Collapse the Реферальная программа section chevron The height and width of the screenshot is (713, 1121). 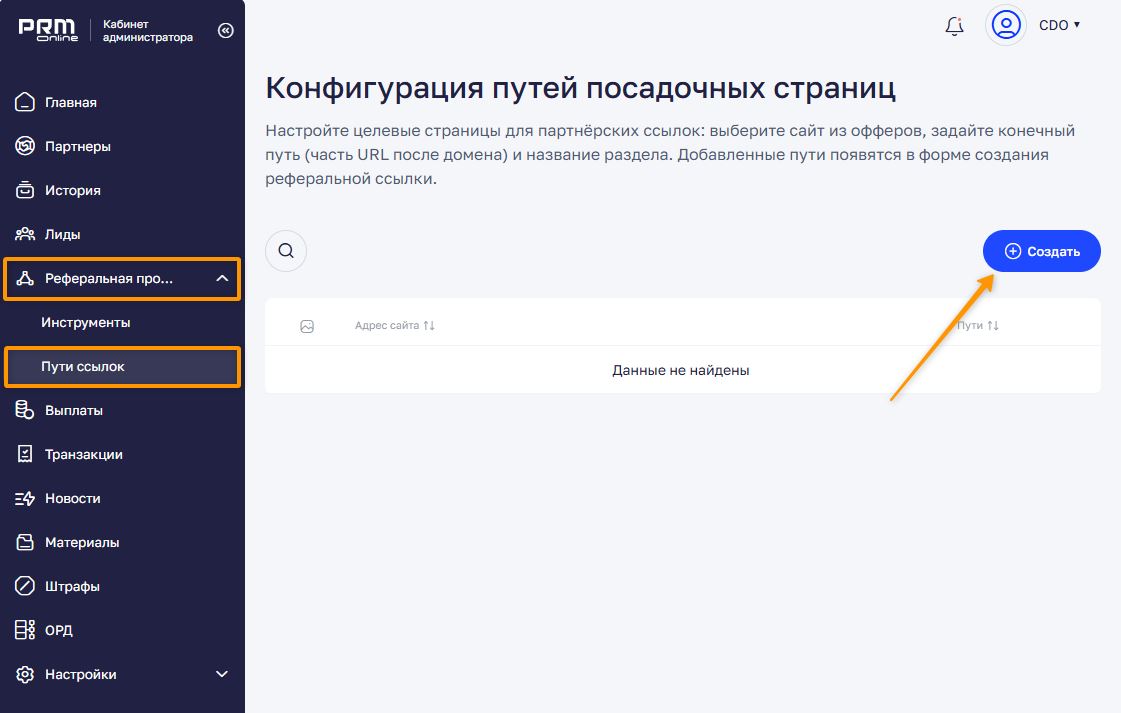coord(222,279)
